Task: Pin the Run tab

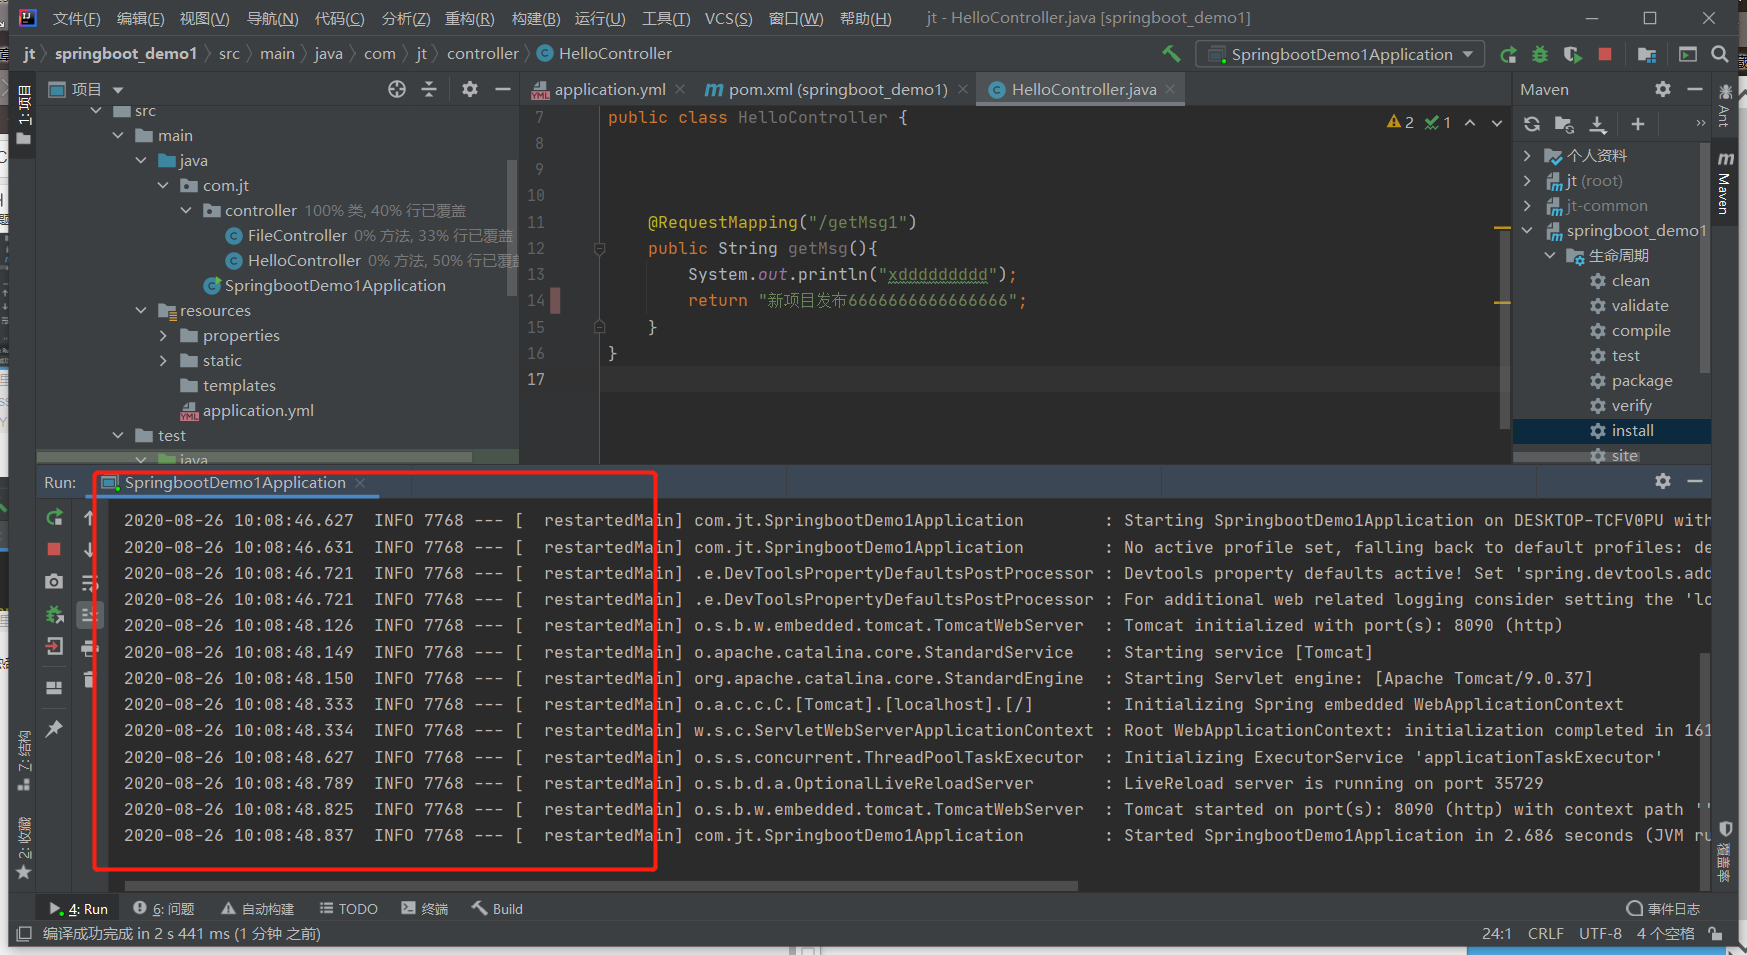Action: pos(54,729)
